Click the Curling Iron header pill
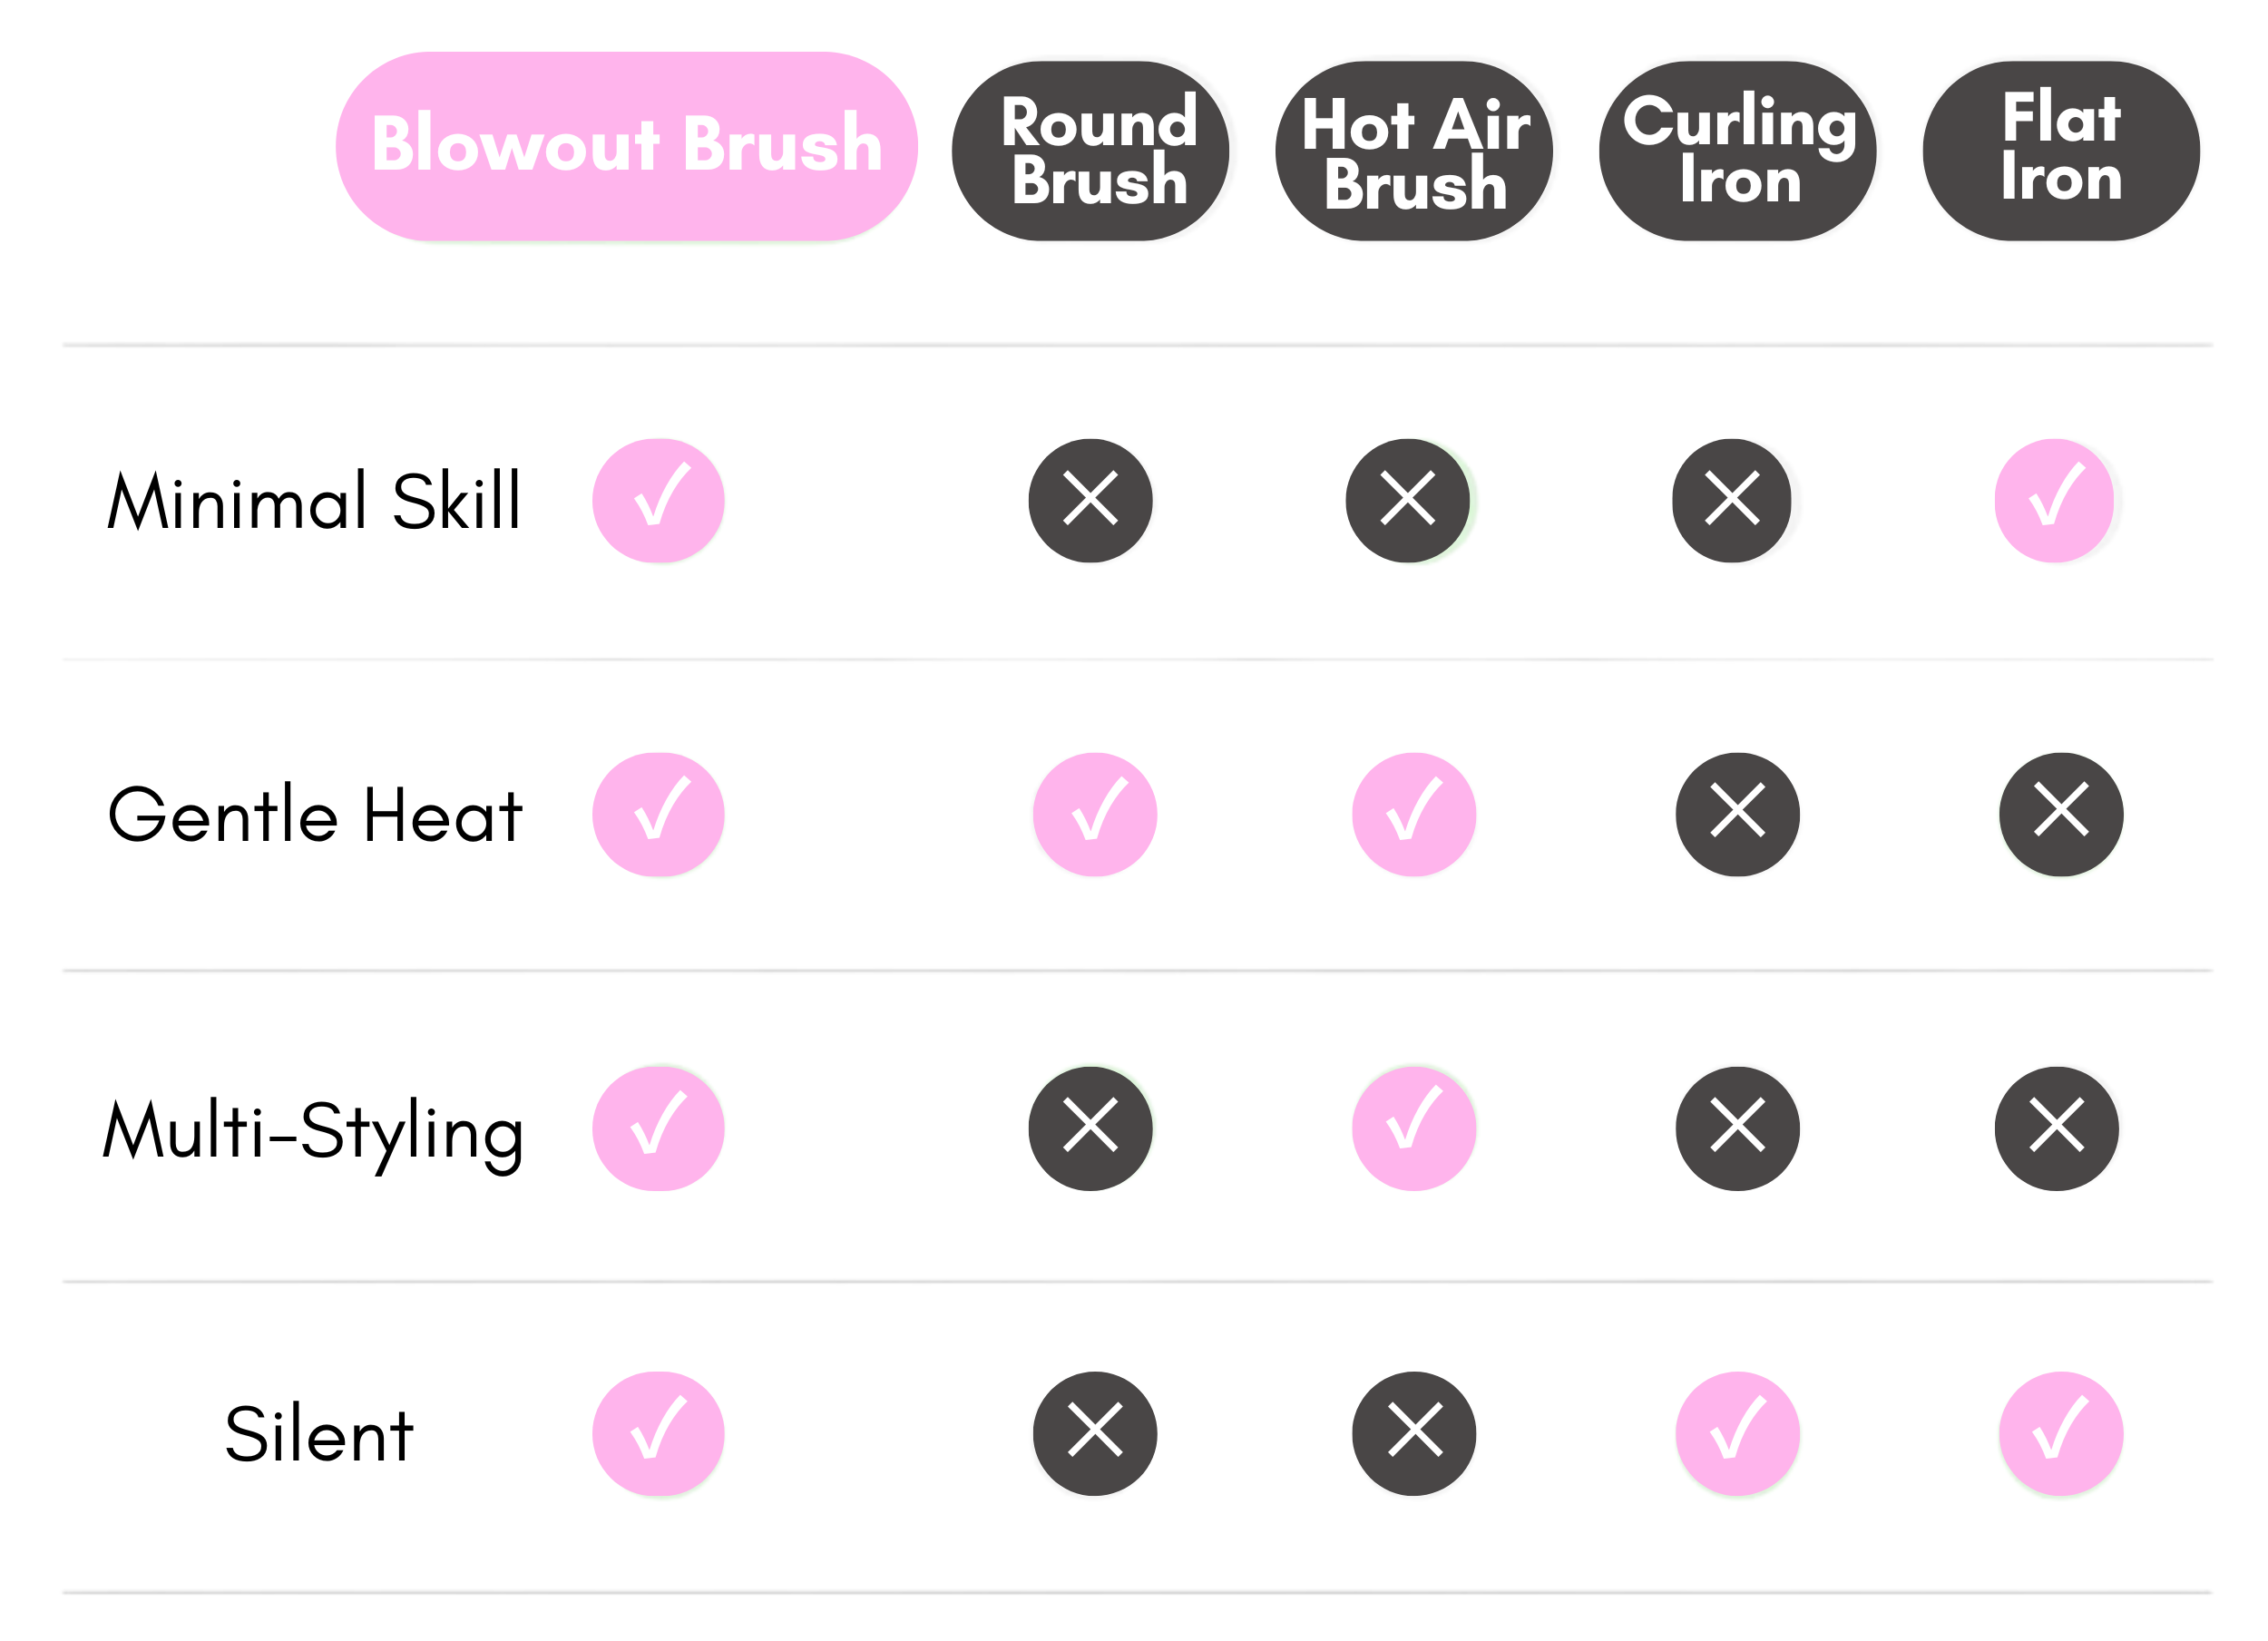 [1737, 151]
